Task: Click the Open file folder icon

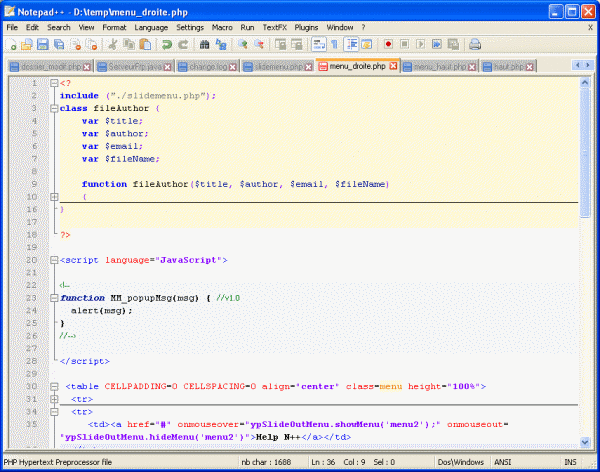Action: pyautogui.click(x=26, y=44)
